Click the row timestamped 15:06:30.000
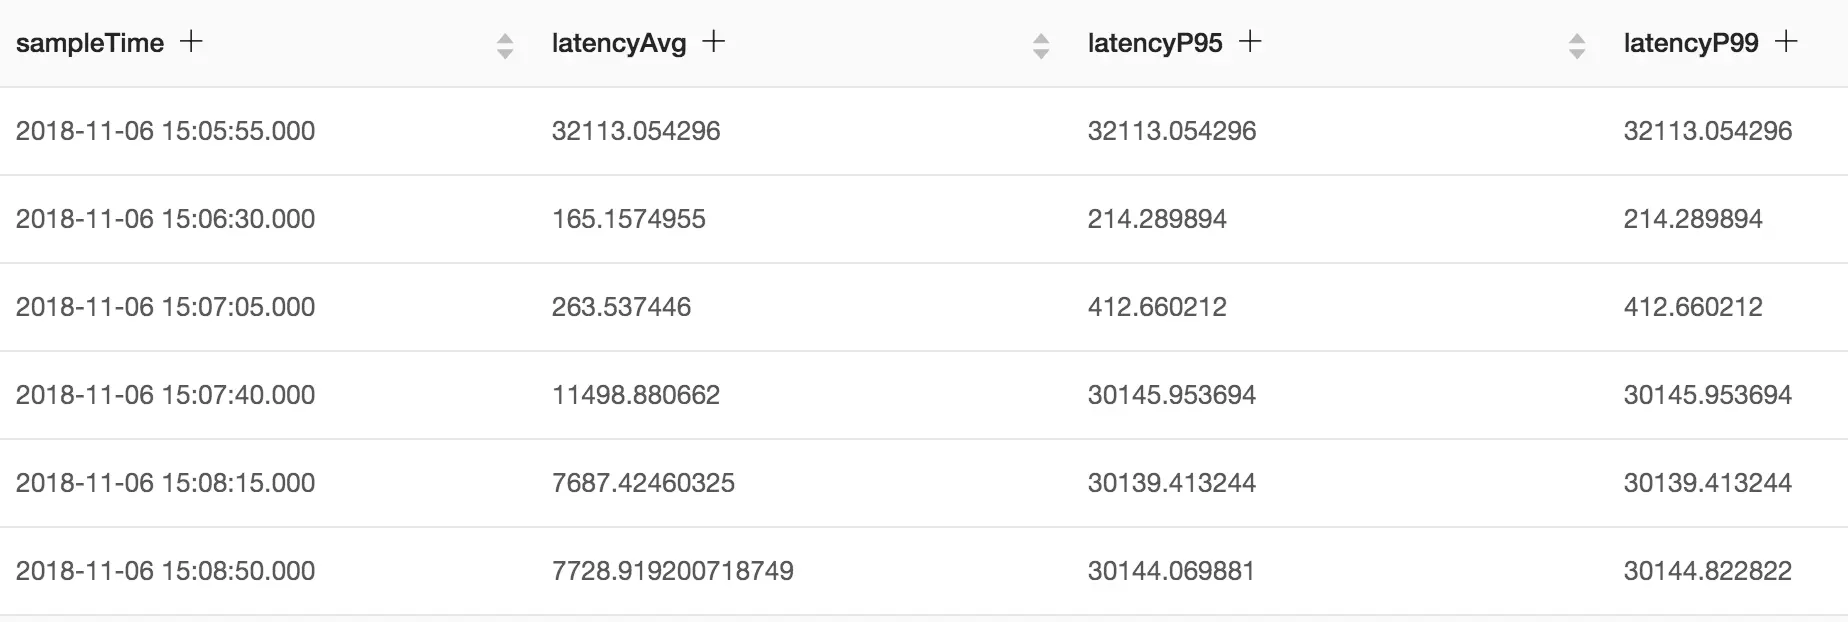 coord(924,219)
